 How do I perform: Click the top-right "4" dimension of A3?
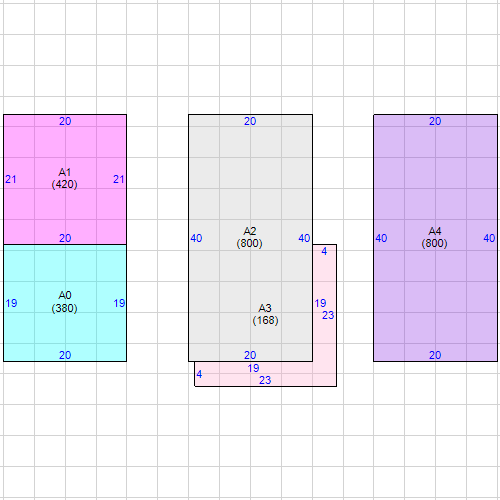324,251
